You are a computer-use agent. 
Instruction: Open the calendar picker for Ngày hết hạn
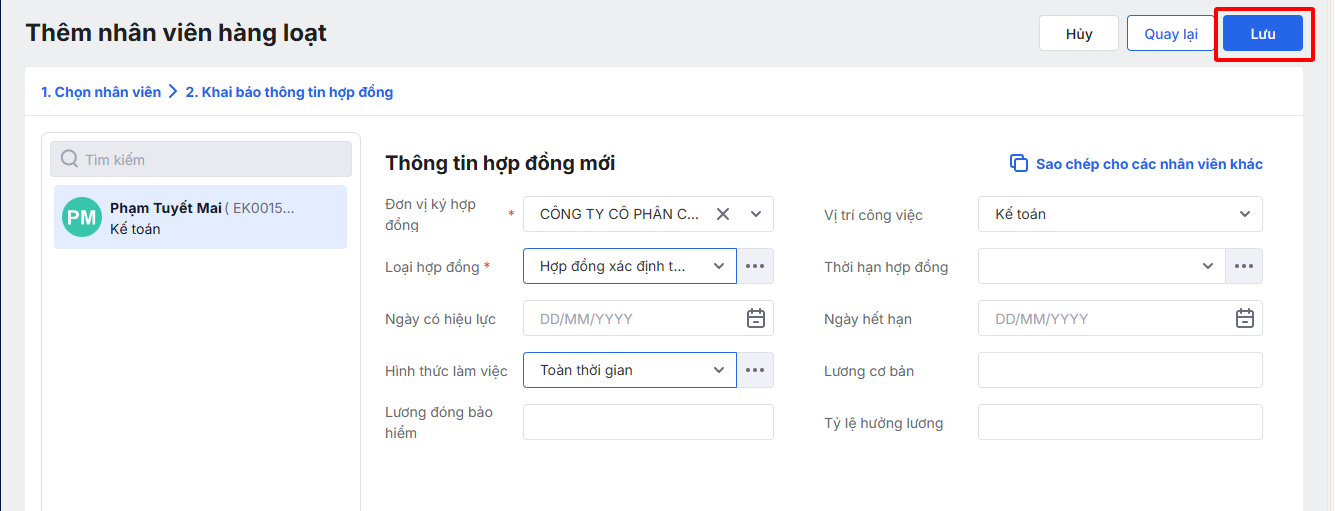(1244, 318)
